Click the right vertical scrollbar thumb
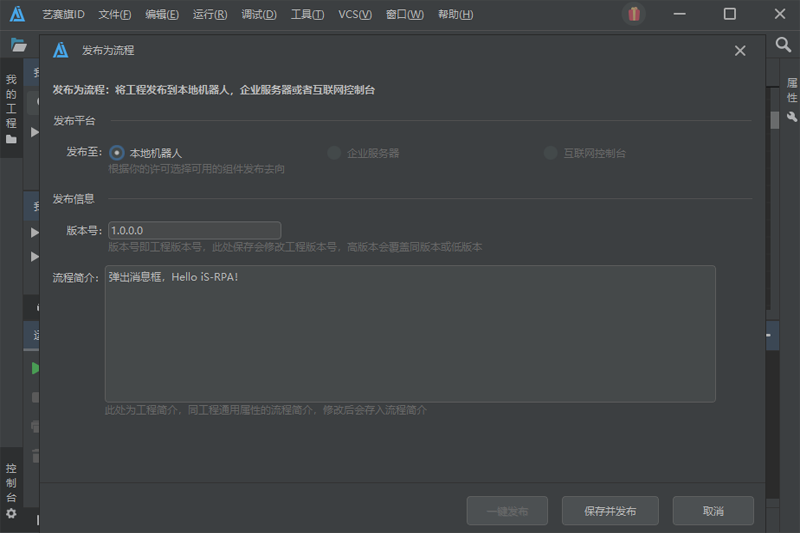The height and width of the screenshot is (533, 800). [774, 120]
